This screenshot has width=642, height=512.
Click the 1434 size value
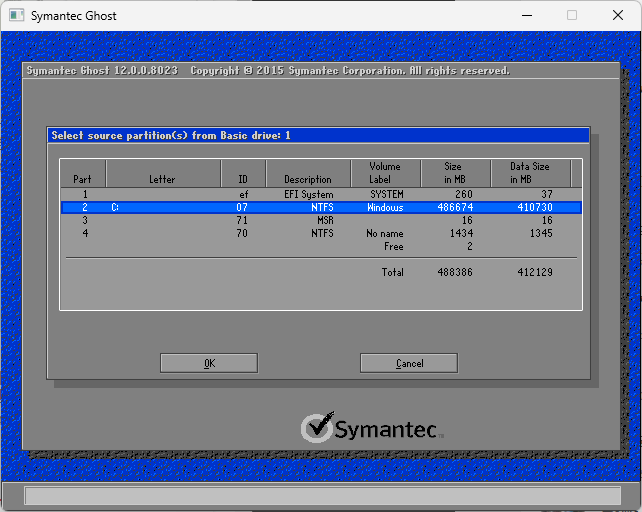(x=461, y=233)
